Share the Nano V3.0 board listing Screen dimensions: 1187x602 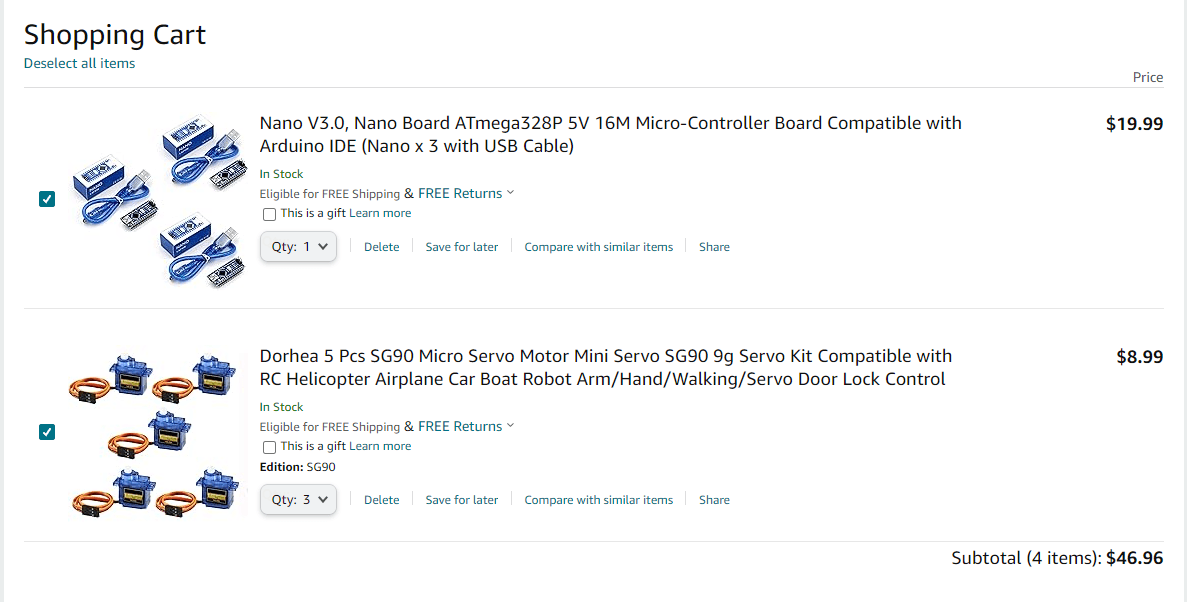pyautogui.click(x=714, y=247)
